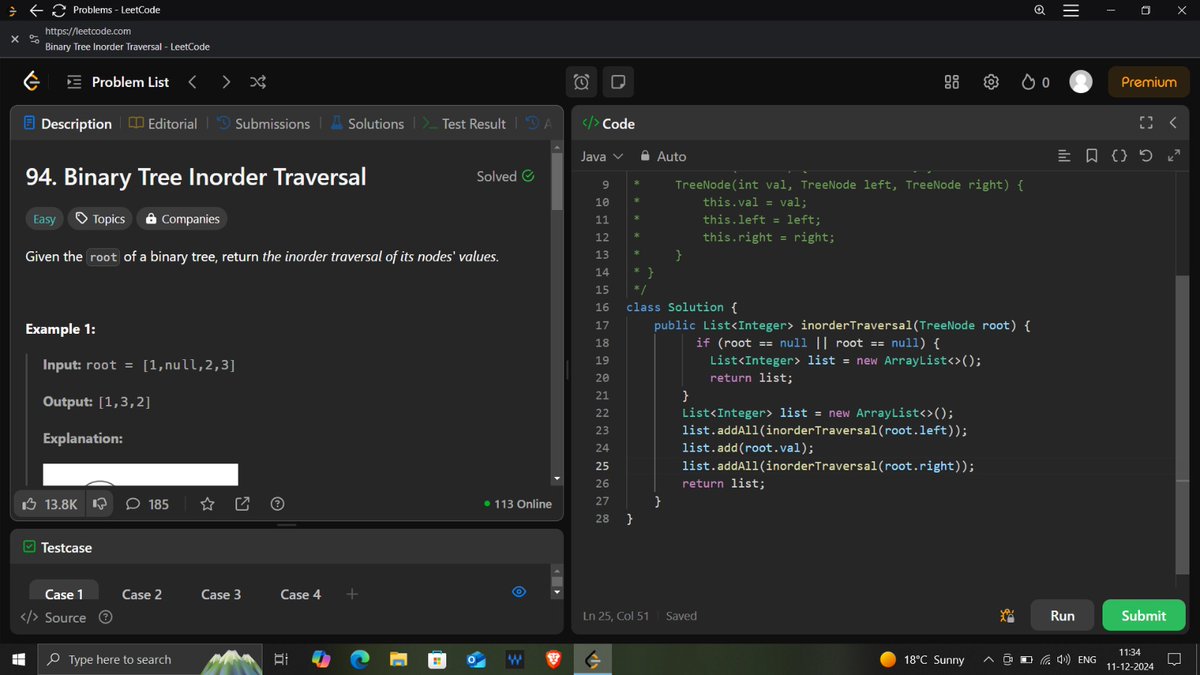Image resolution: width=1200 pixels, height=675 pixels.
Task: Open the timer alarm clock icon
Action: 582,82
